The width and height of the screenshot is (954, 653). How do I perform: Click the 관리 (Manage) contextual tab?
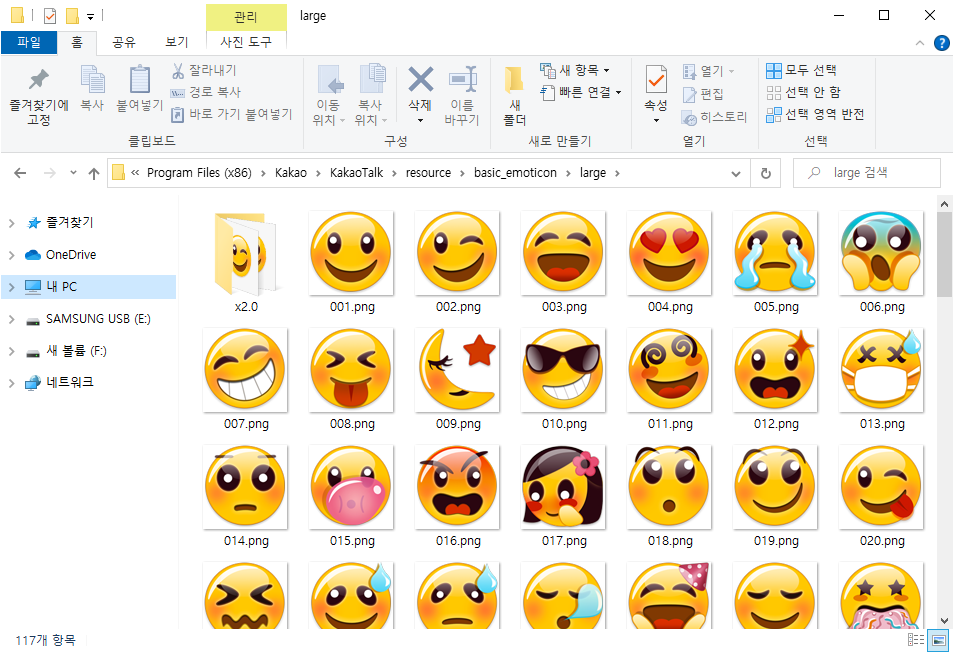coord(246,17)
